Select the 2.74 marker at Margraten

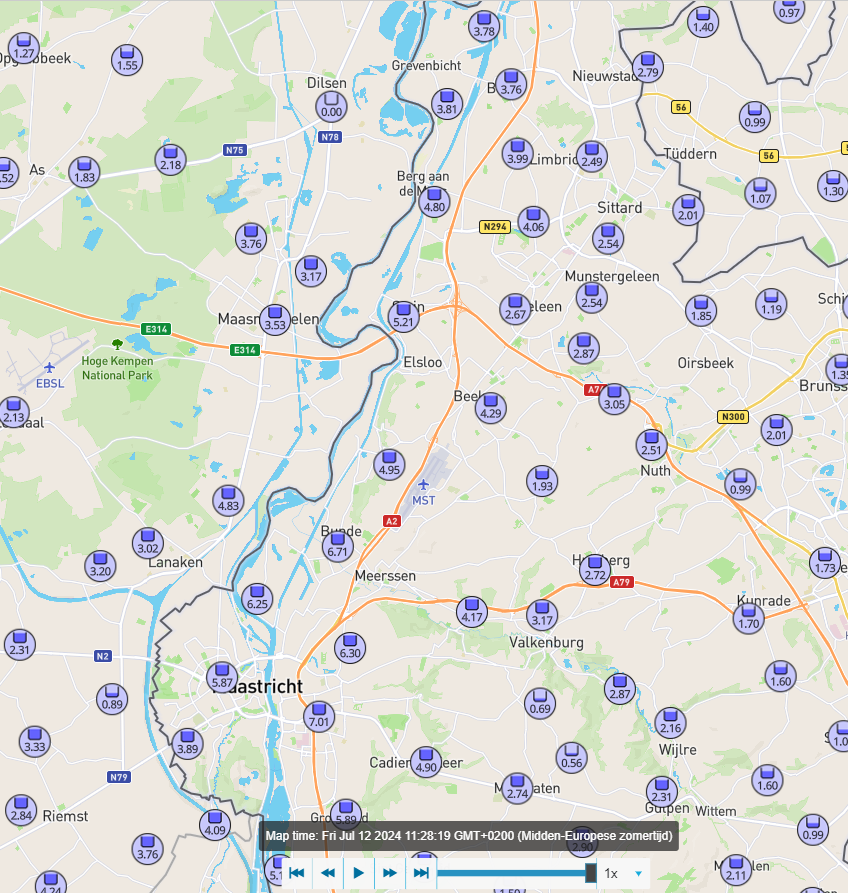click(x=517, y=789)
